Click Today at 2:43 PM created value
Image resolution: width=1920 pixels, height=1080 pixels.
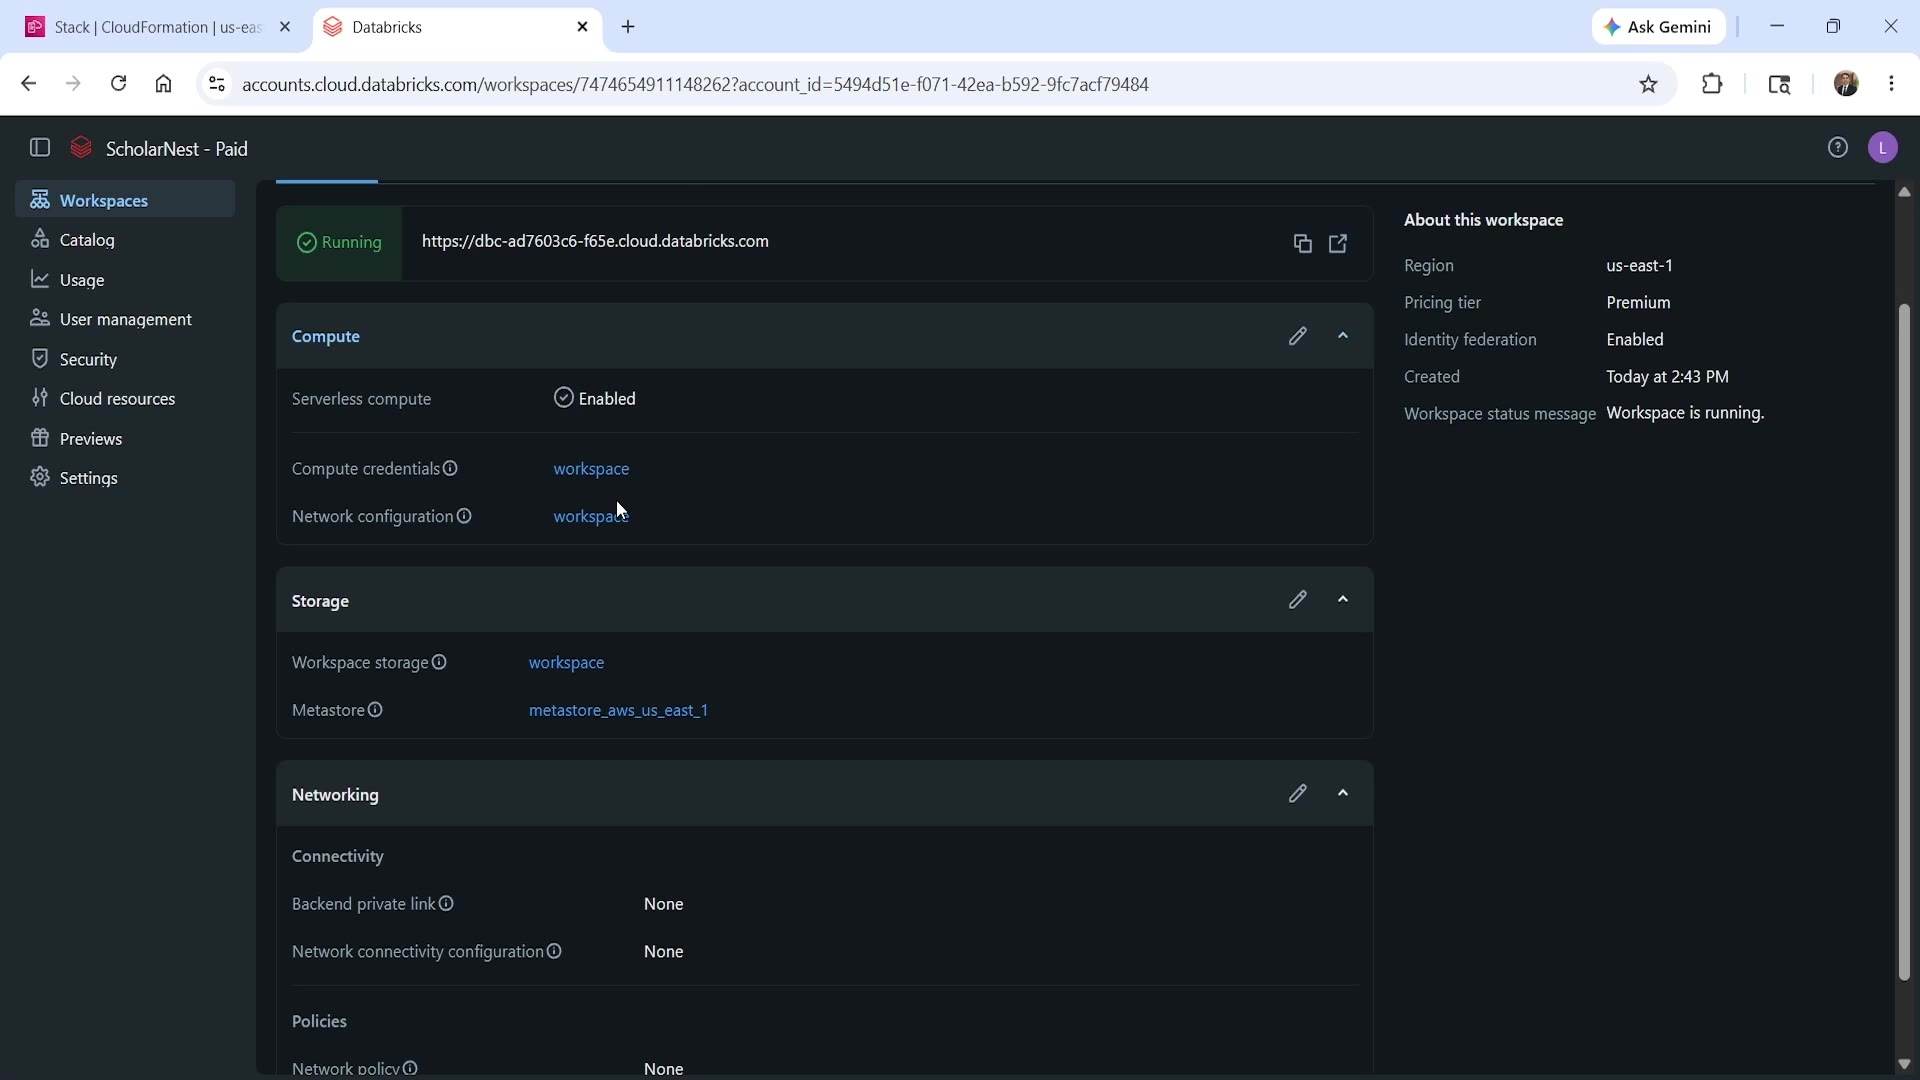click(1667, 377)
